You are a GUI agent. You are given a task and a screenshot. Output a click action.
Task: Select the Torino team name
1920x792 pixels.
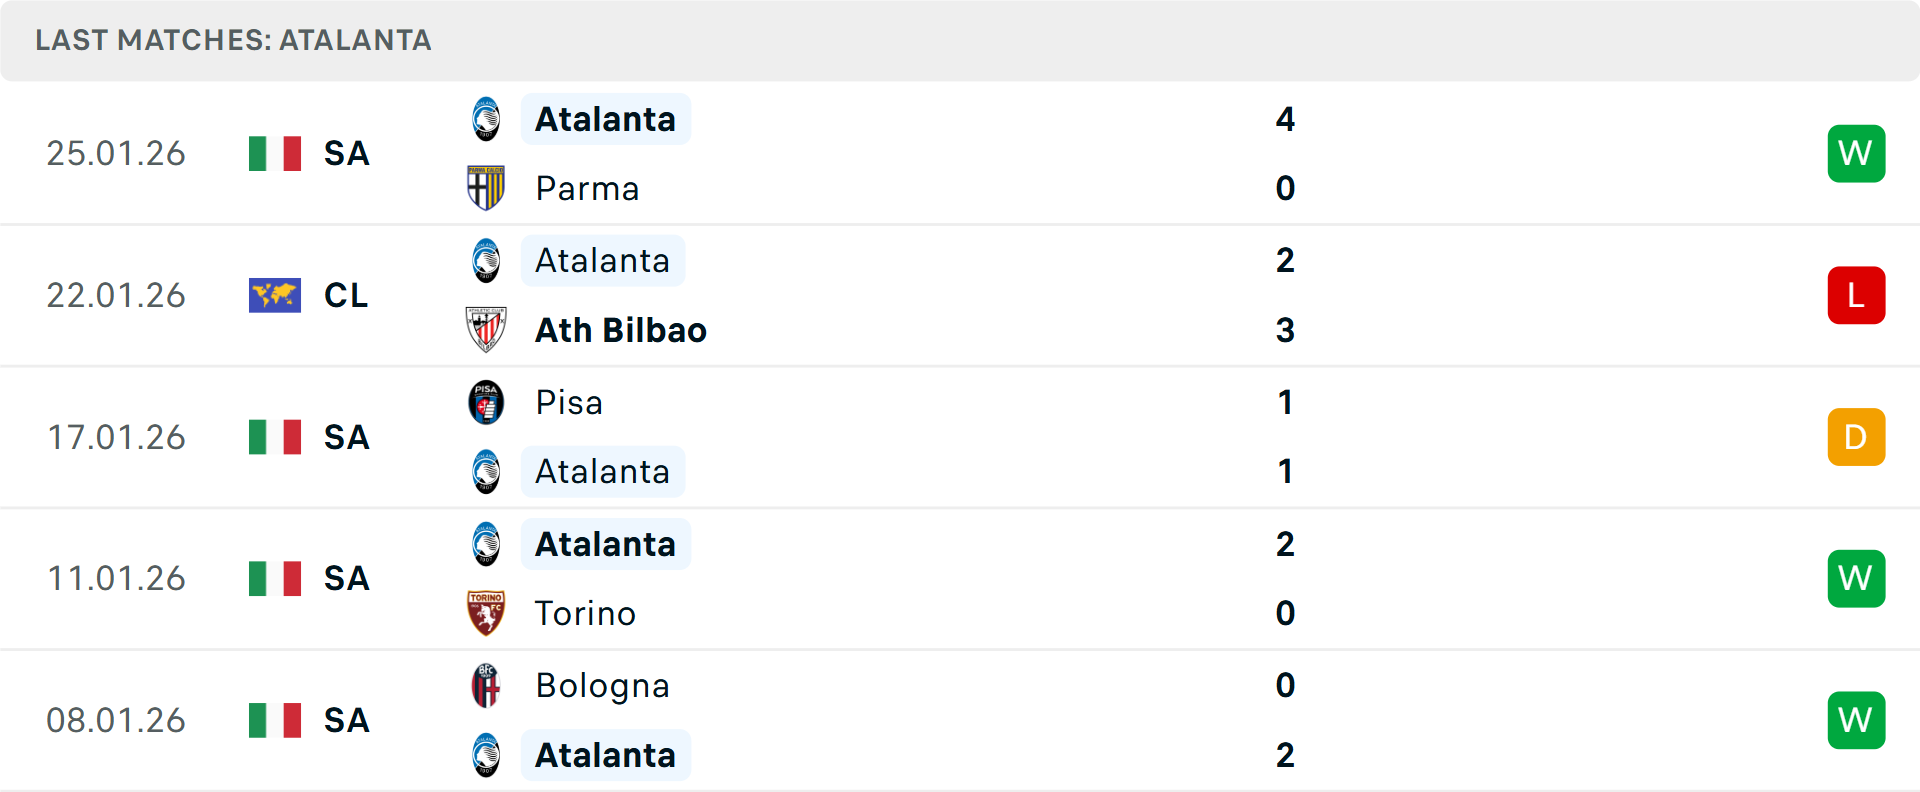click(x=585, y=613)
